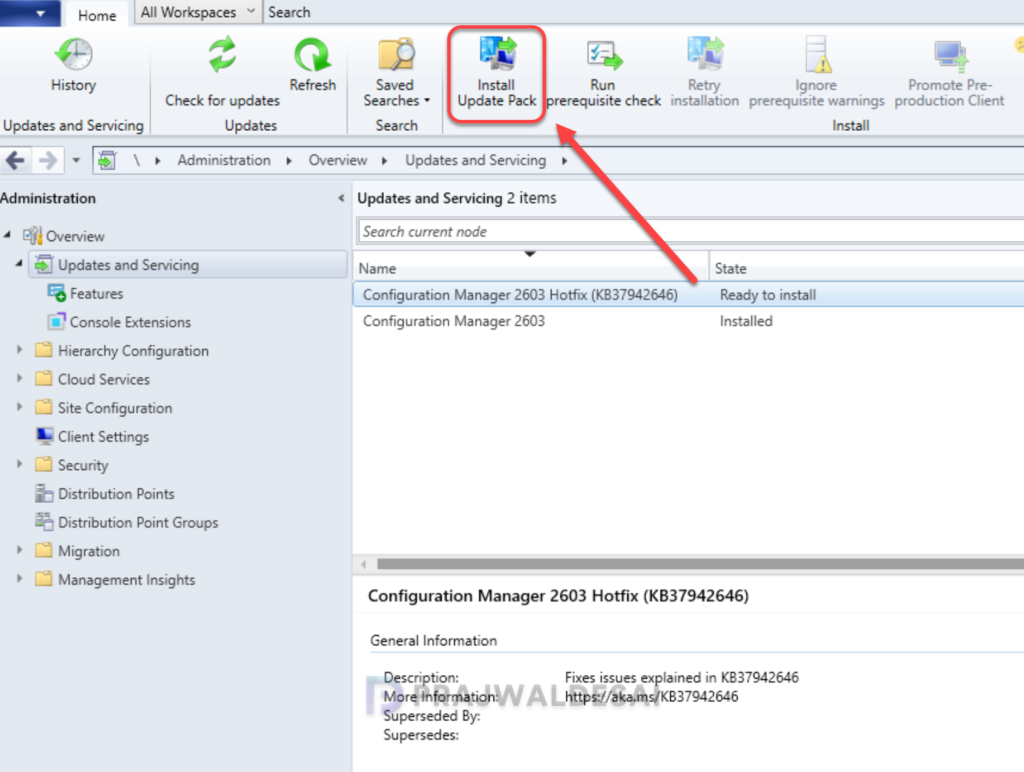This screenshot has width=1024, height=772.
Task: Open Saved Searches folder icon
Action: (396, 54)
